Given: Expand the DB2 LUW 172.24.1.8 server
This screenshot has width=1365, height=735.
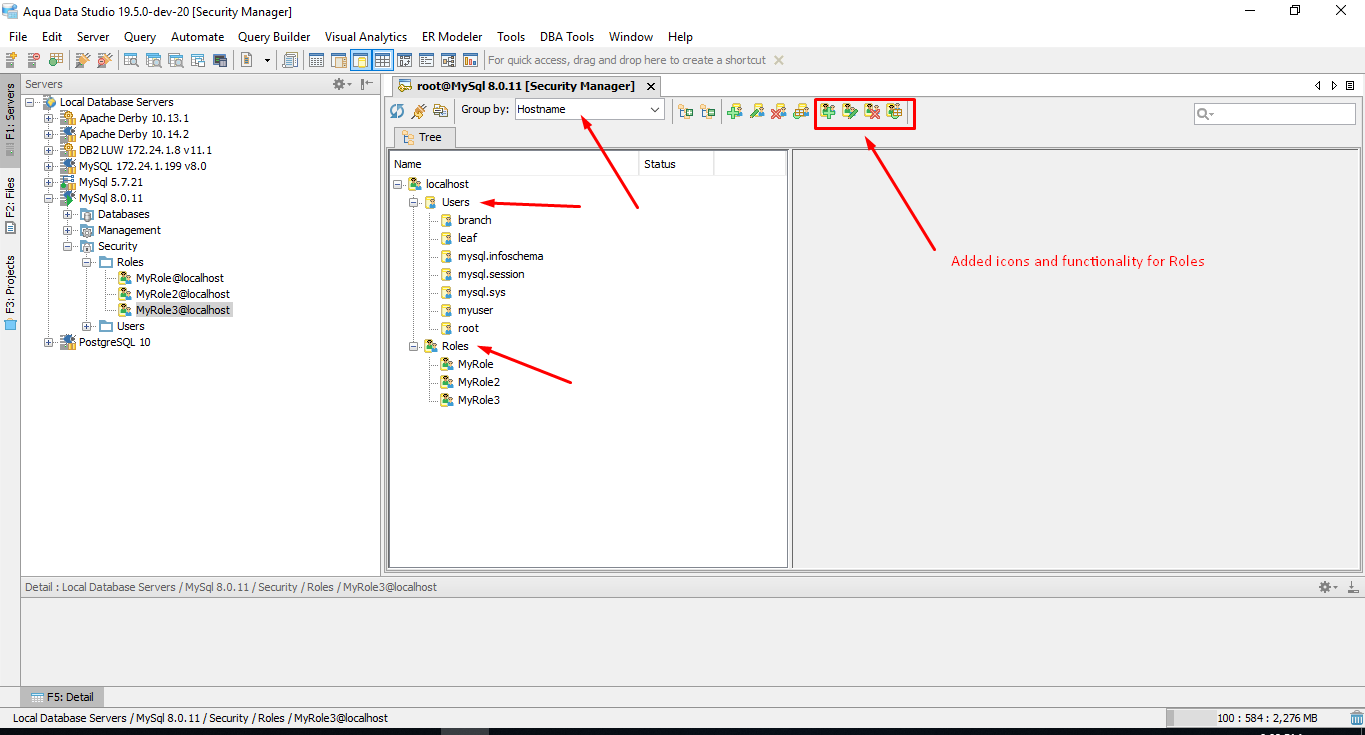Looking at the screenshot, I should point(49,150).
